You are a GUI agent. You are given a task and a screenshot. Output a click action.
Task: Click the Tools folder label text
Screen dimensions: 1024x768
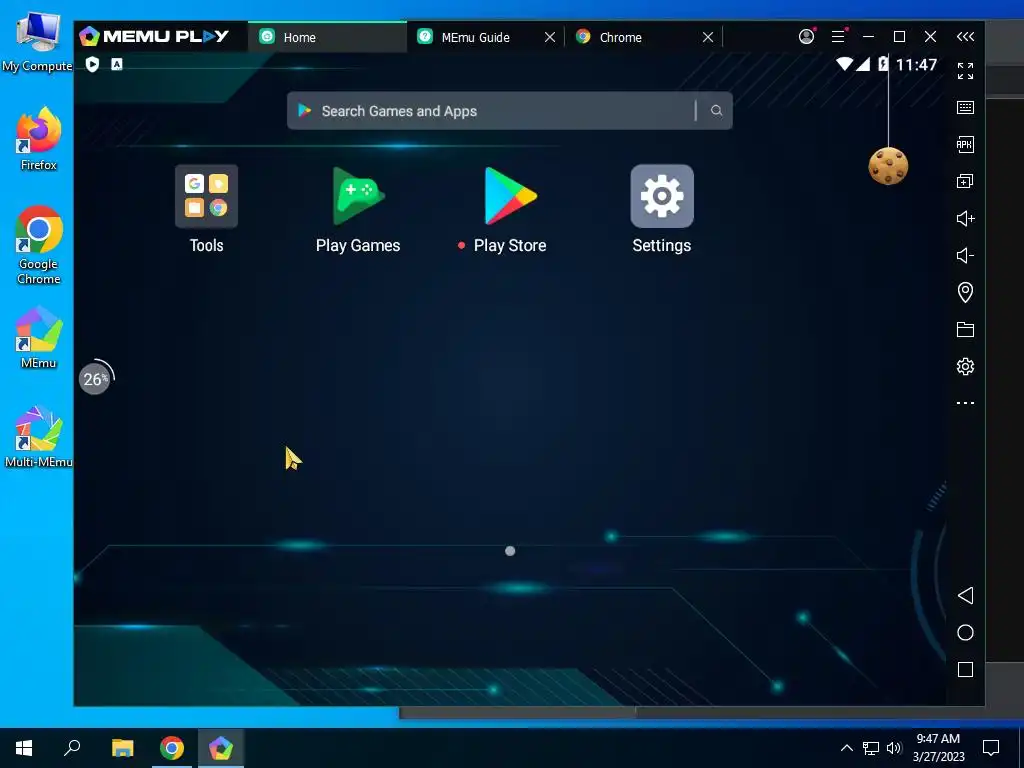pos(206,246)
